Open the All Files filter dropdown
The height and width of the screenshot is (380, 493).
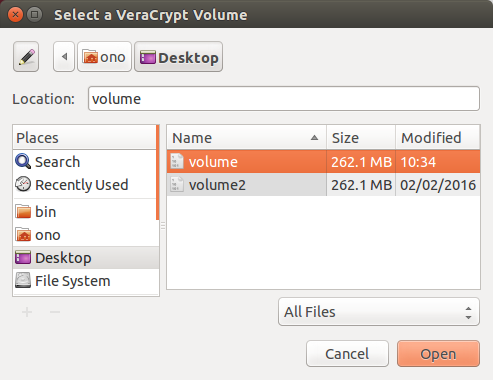coord(379,312)
